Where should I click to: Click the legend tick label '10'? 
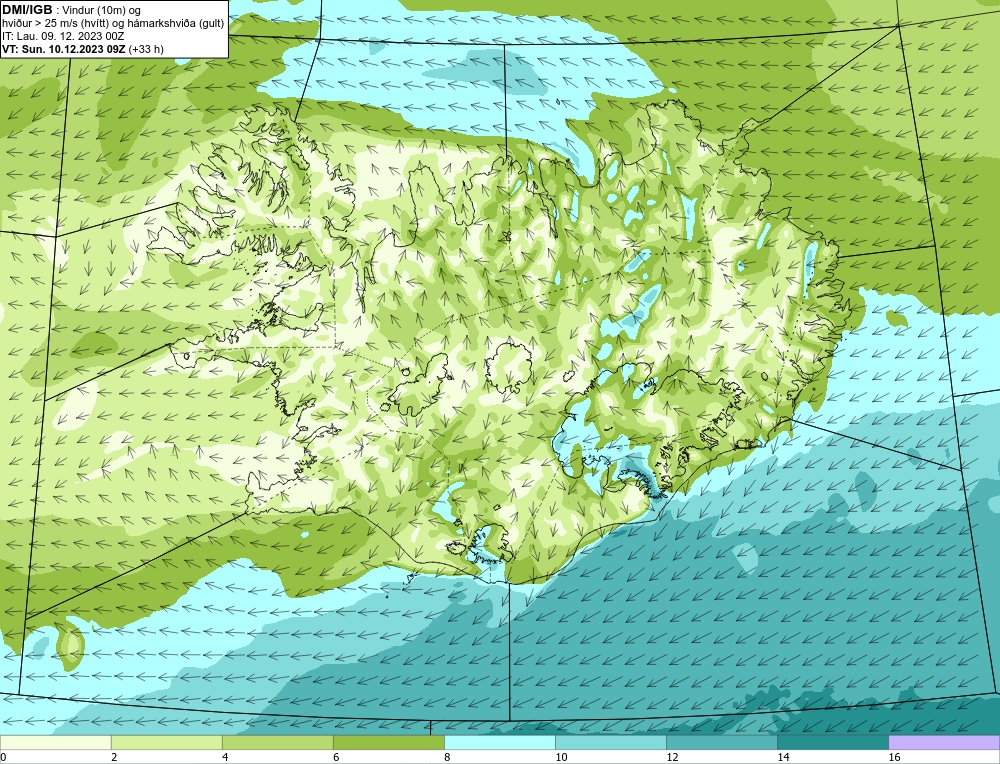pyautogui.click(x=561, y=757)
